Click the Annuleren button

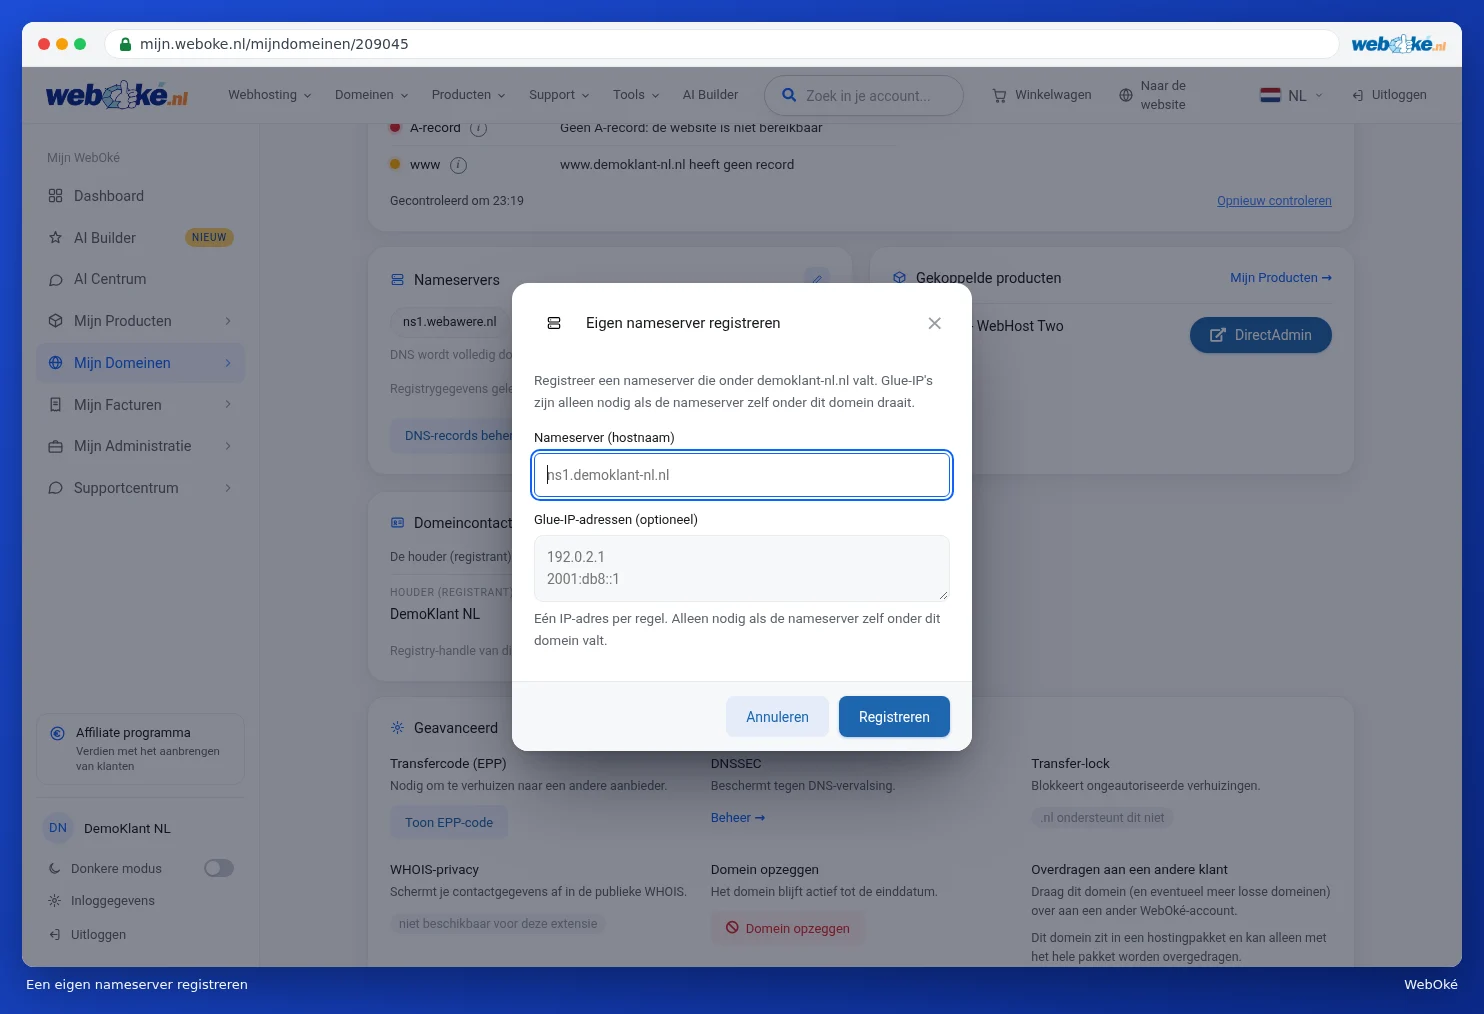pos(777,717)
